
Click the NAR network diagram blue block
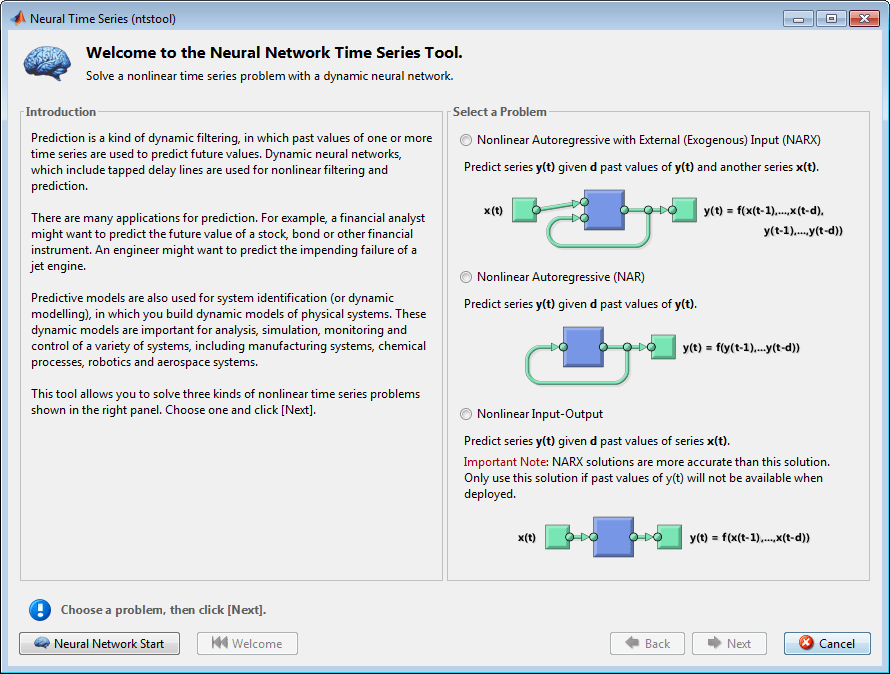coord(583,347)
